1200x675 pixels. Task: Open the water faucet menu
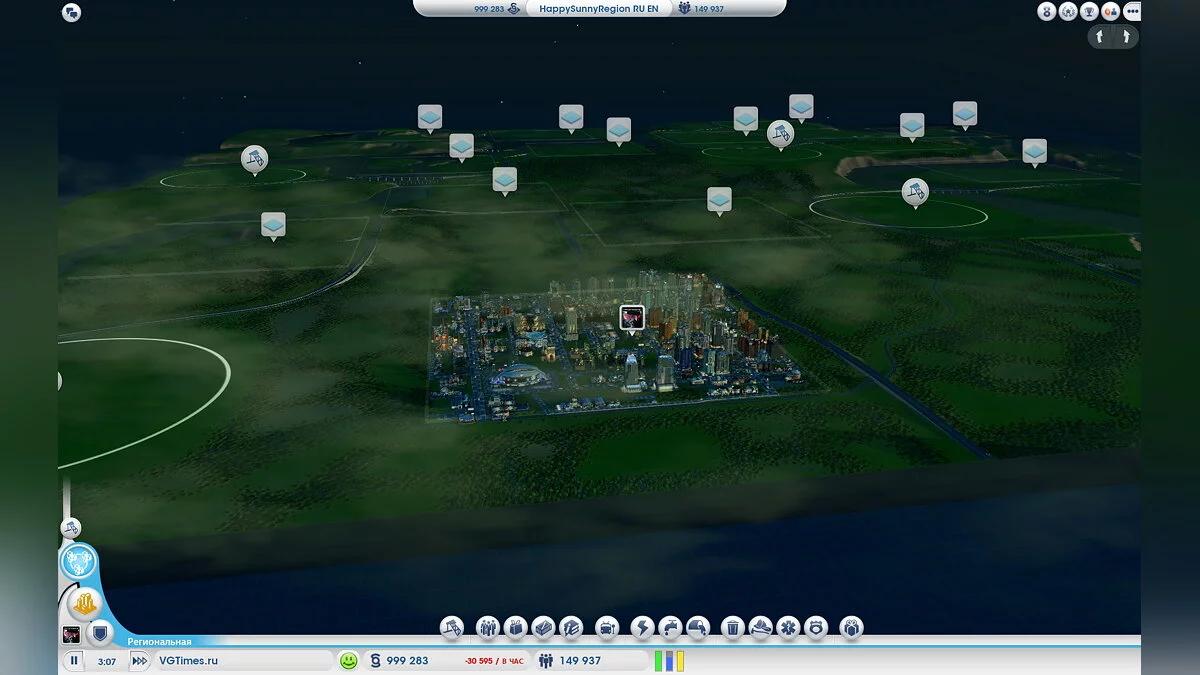670,628
